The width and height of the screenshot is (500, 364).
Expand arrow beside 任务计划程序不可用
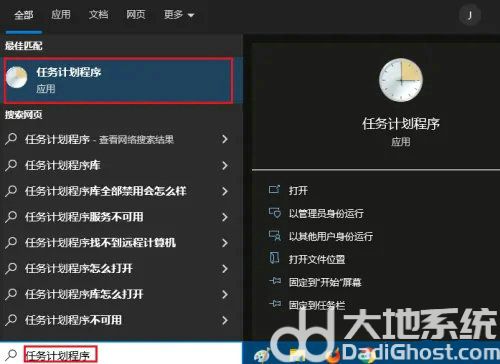click(x=225, y=320)
